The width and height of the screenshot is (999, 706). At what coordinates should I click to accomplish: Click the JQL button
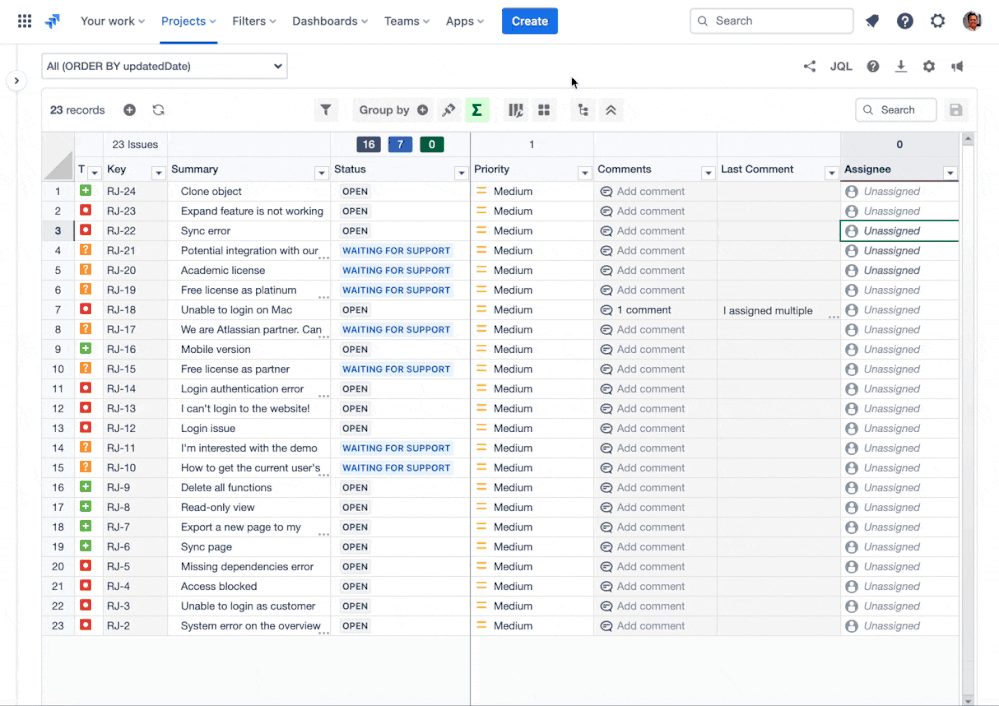841,67
